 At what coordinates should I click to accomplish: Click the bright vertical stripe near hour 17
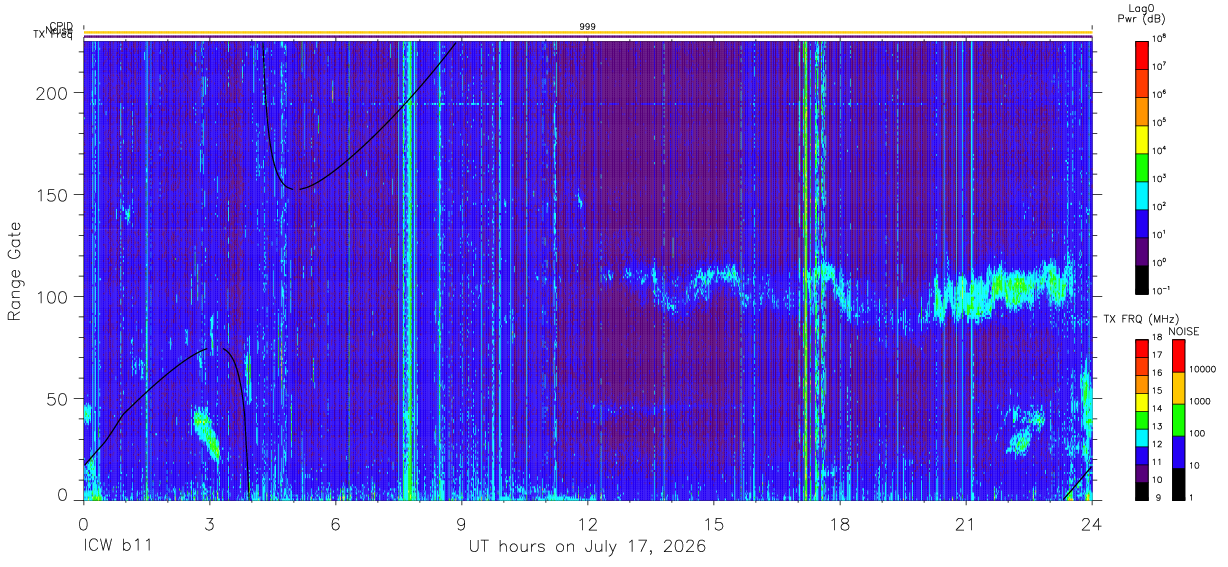click(x=806, y=270)
